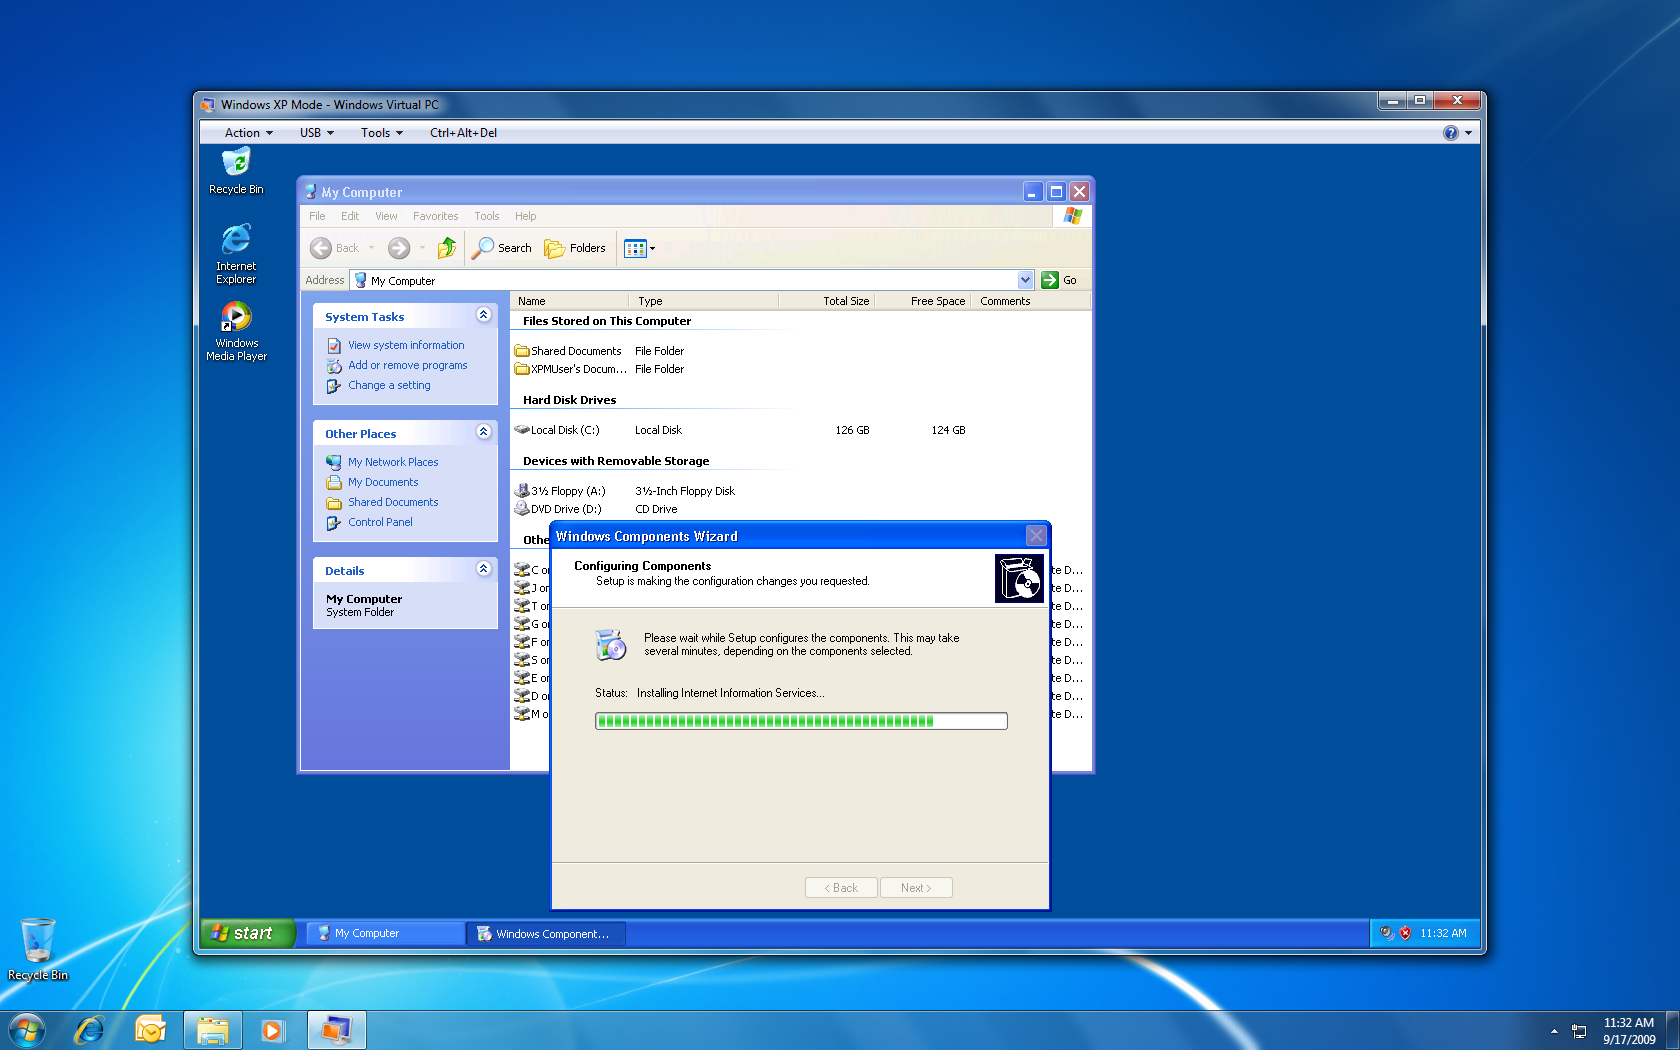Open View system information task
Viewport: 1680px width, 1050px height.
405,345
